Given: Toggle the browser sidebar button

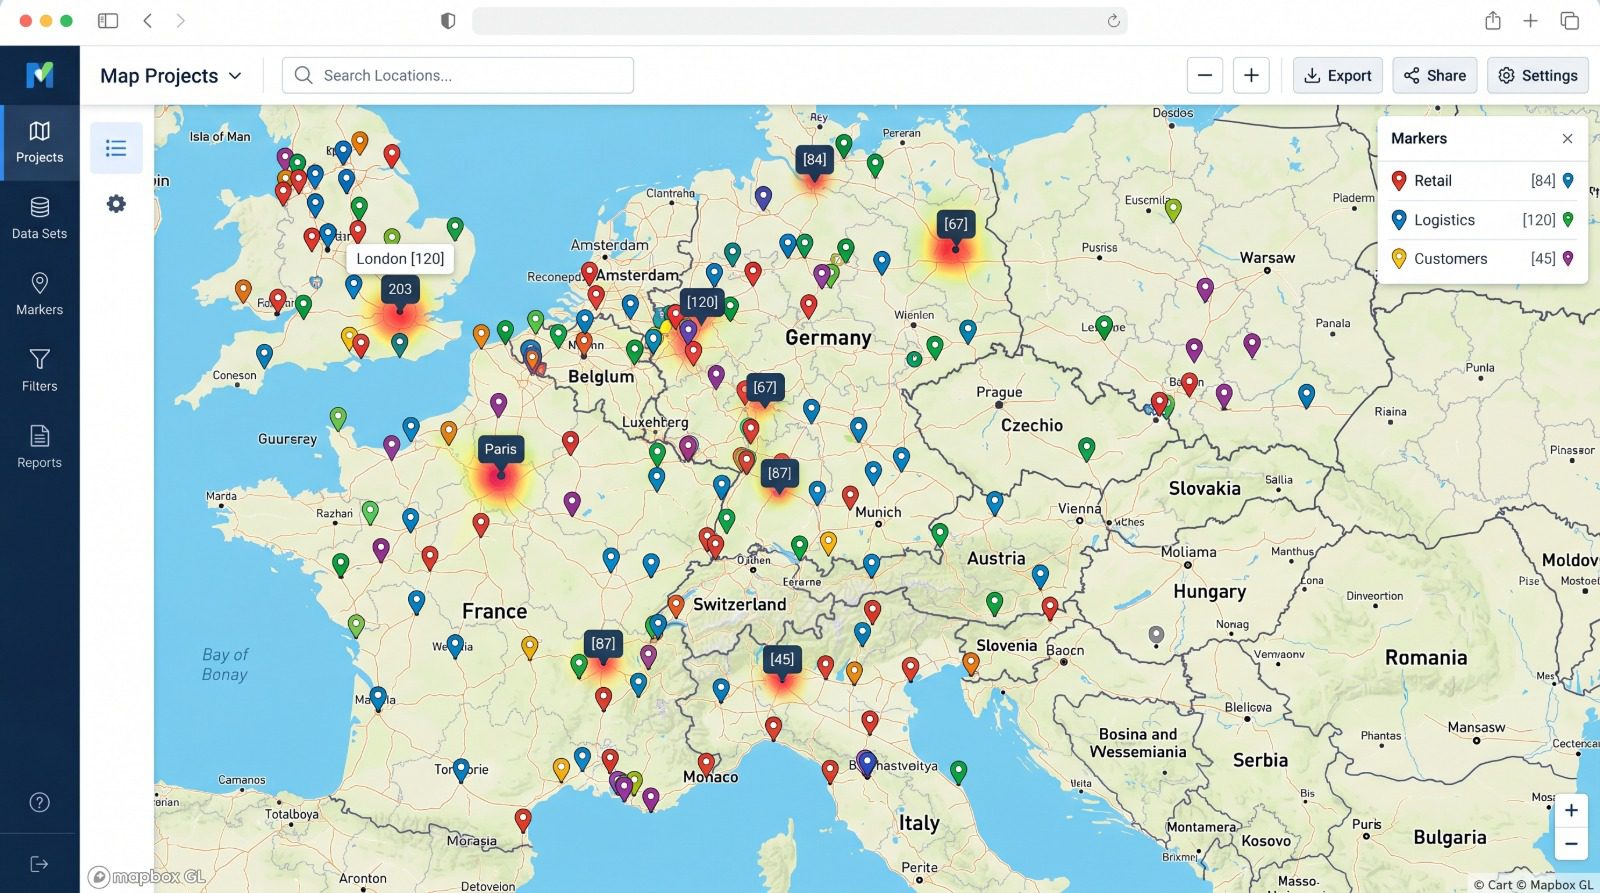Looking at the screenshot, I should (108, 20).
